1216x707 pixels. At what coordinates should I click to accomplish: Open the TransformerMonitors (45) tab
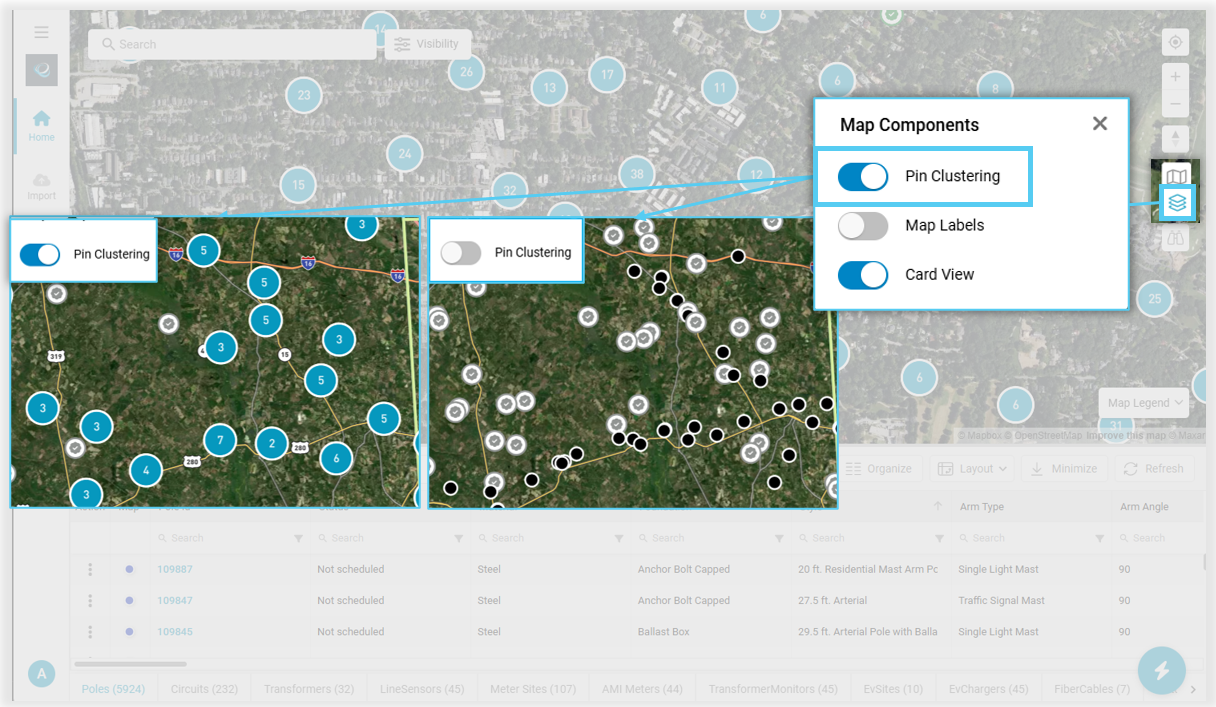(773, 689)
